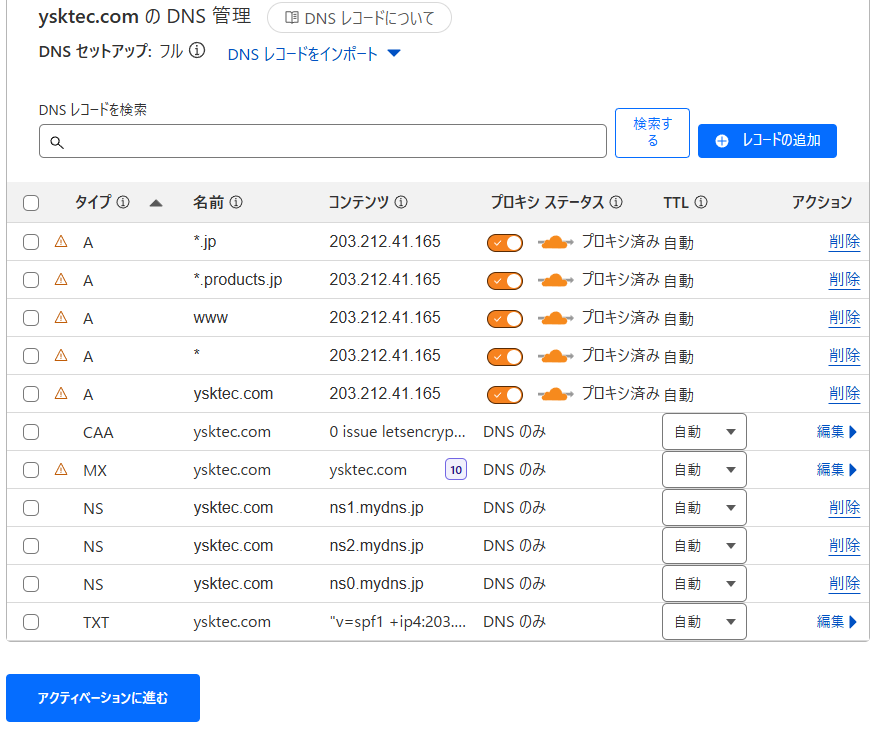Click the warning icon on the www record

click(61, 318)
